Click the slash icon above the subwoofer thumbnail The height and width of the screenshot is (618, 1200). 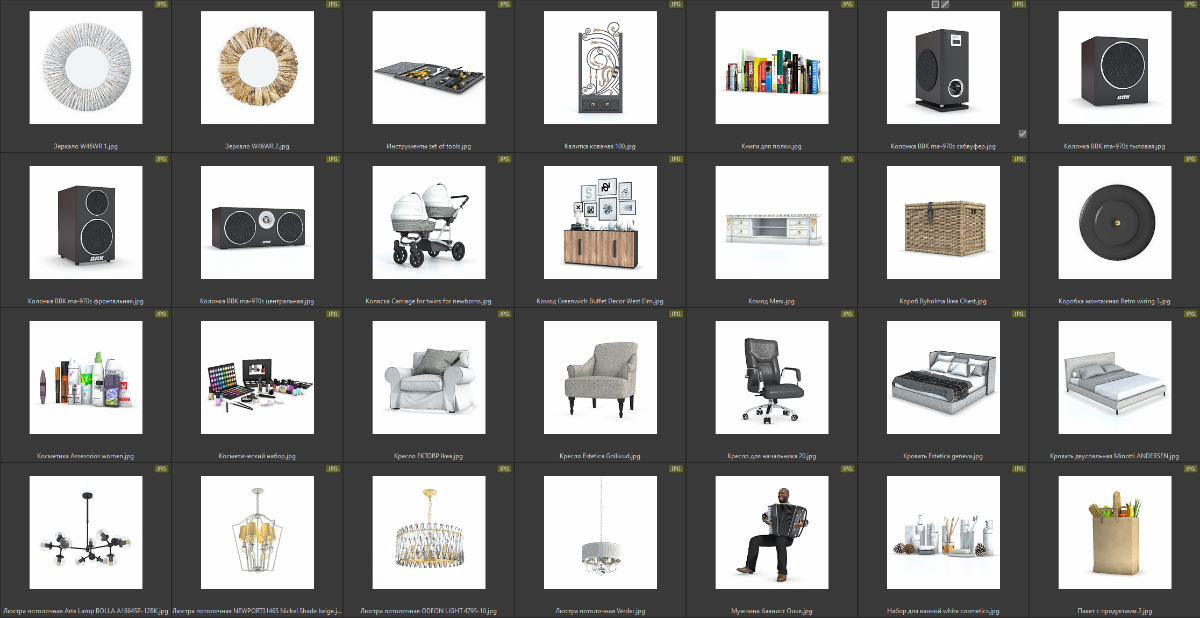[946, 4]
